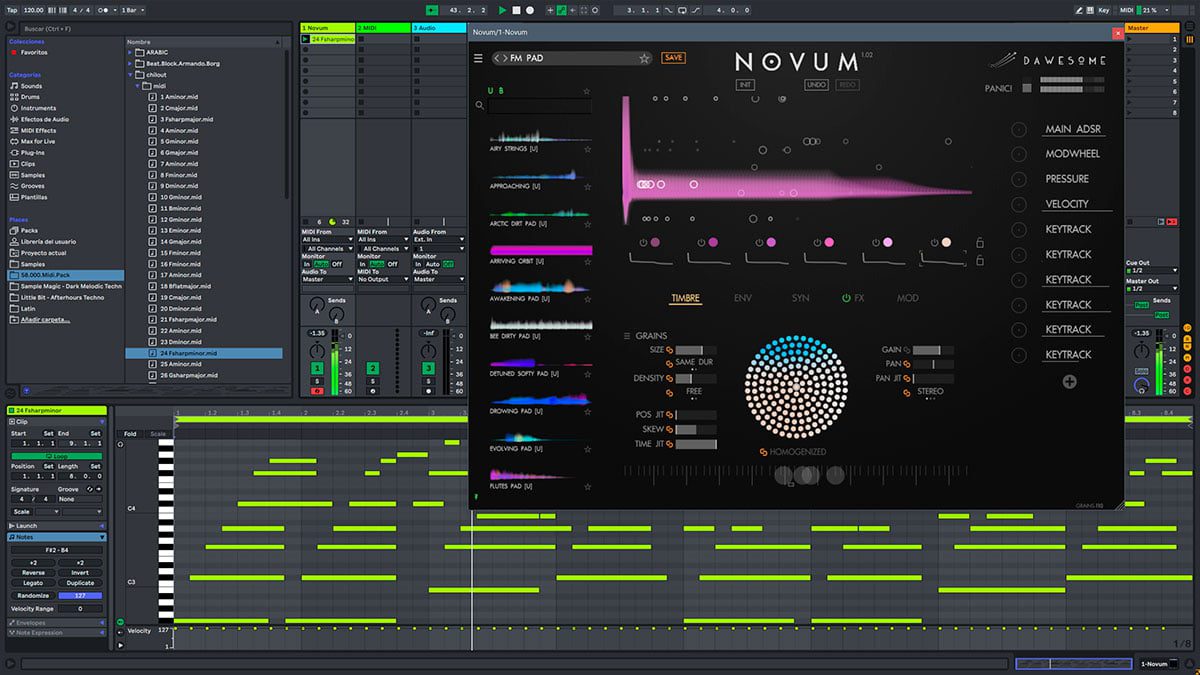Open the Instruments browser category
Screen dimensions: 1200x675
point(38,108)
